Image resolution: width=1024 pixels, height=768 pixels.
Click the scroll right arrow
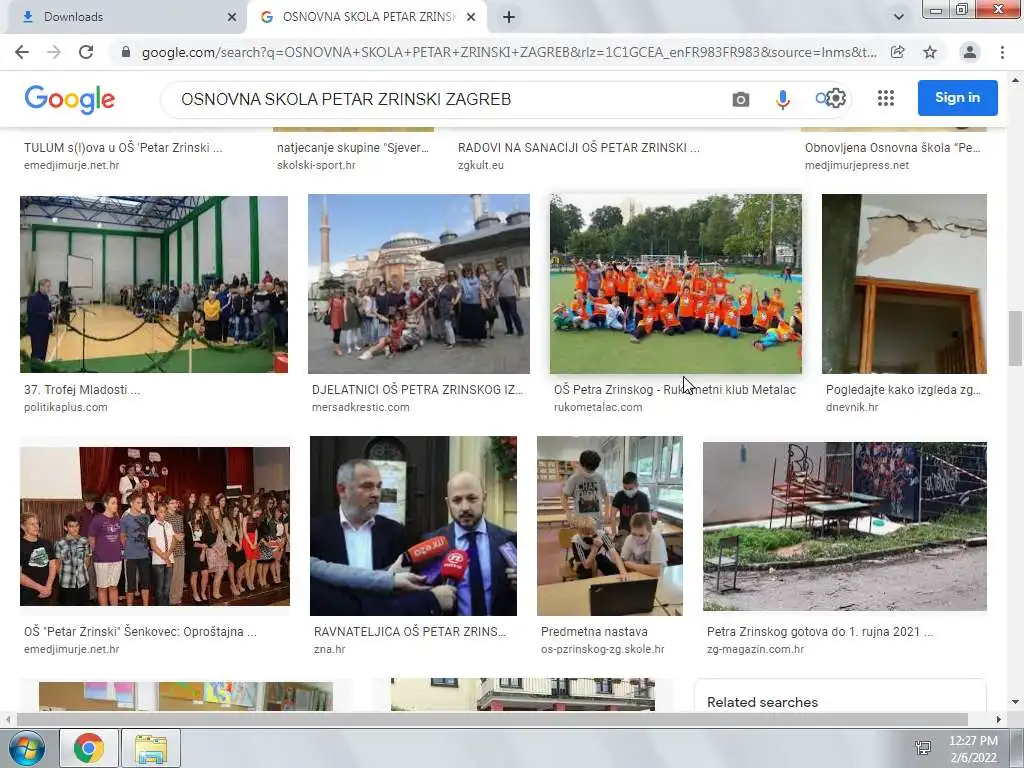tap(999, 719)
